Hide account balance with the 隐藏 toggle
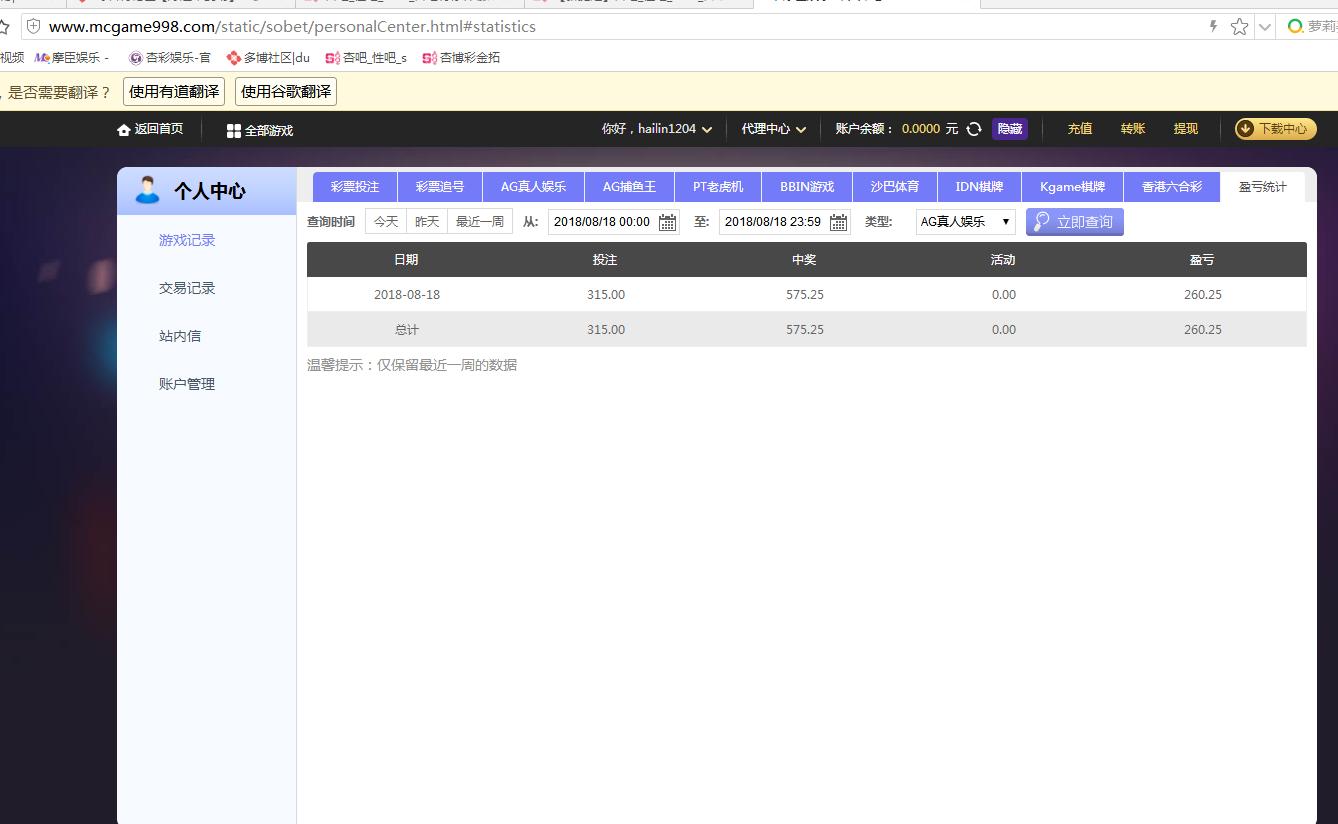Image resolution: width=1338 pixels, height=824 pixels. [1009, 128]
